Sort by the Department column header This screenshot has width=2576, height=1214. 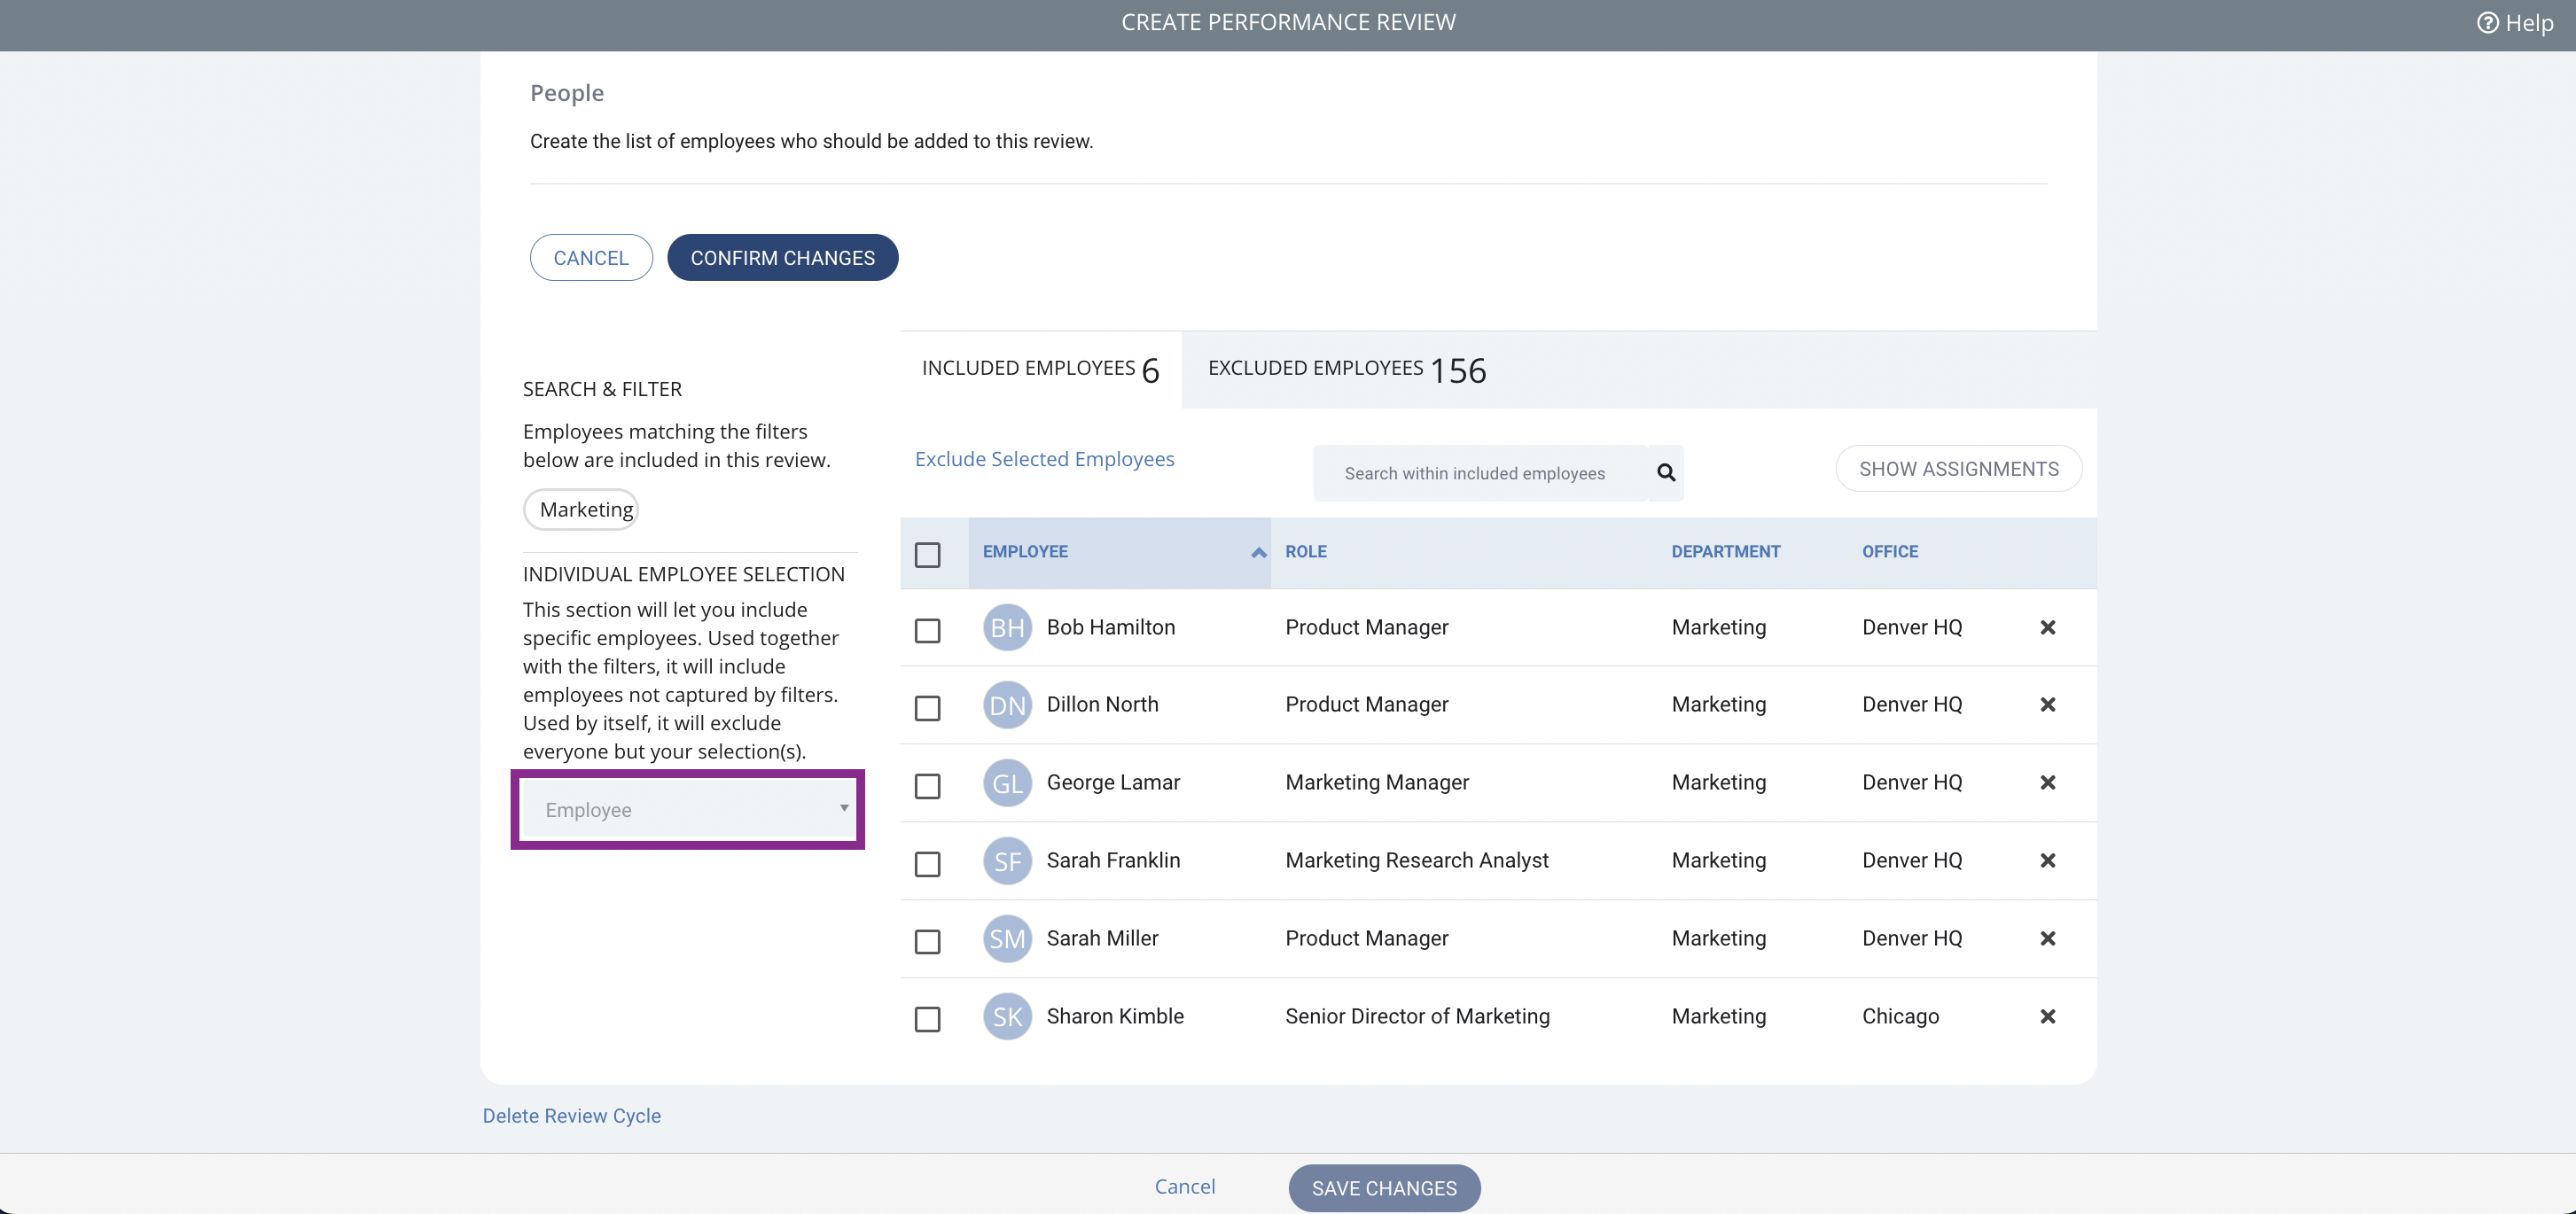click(1725, 551)
